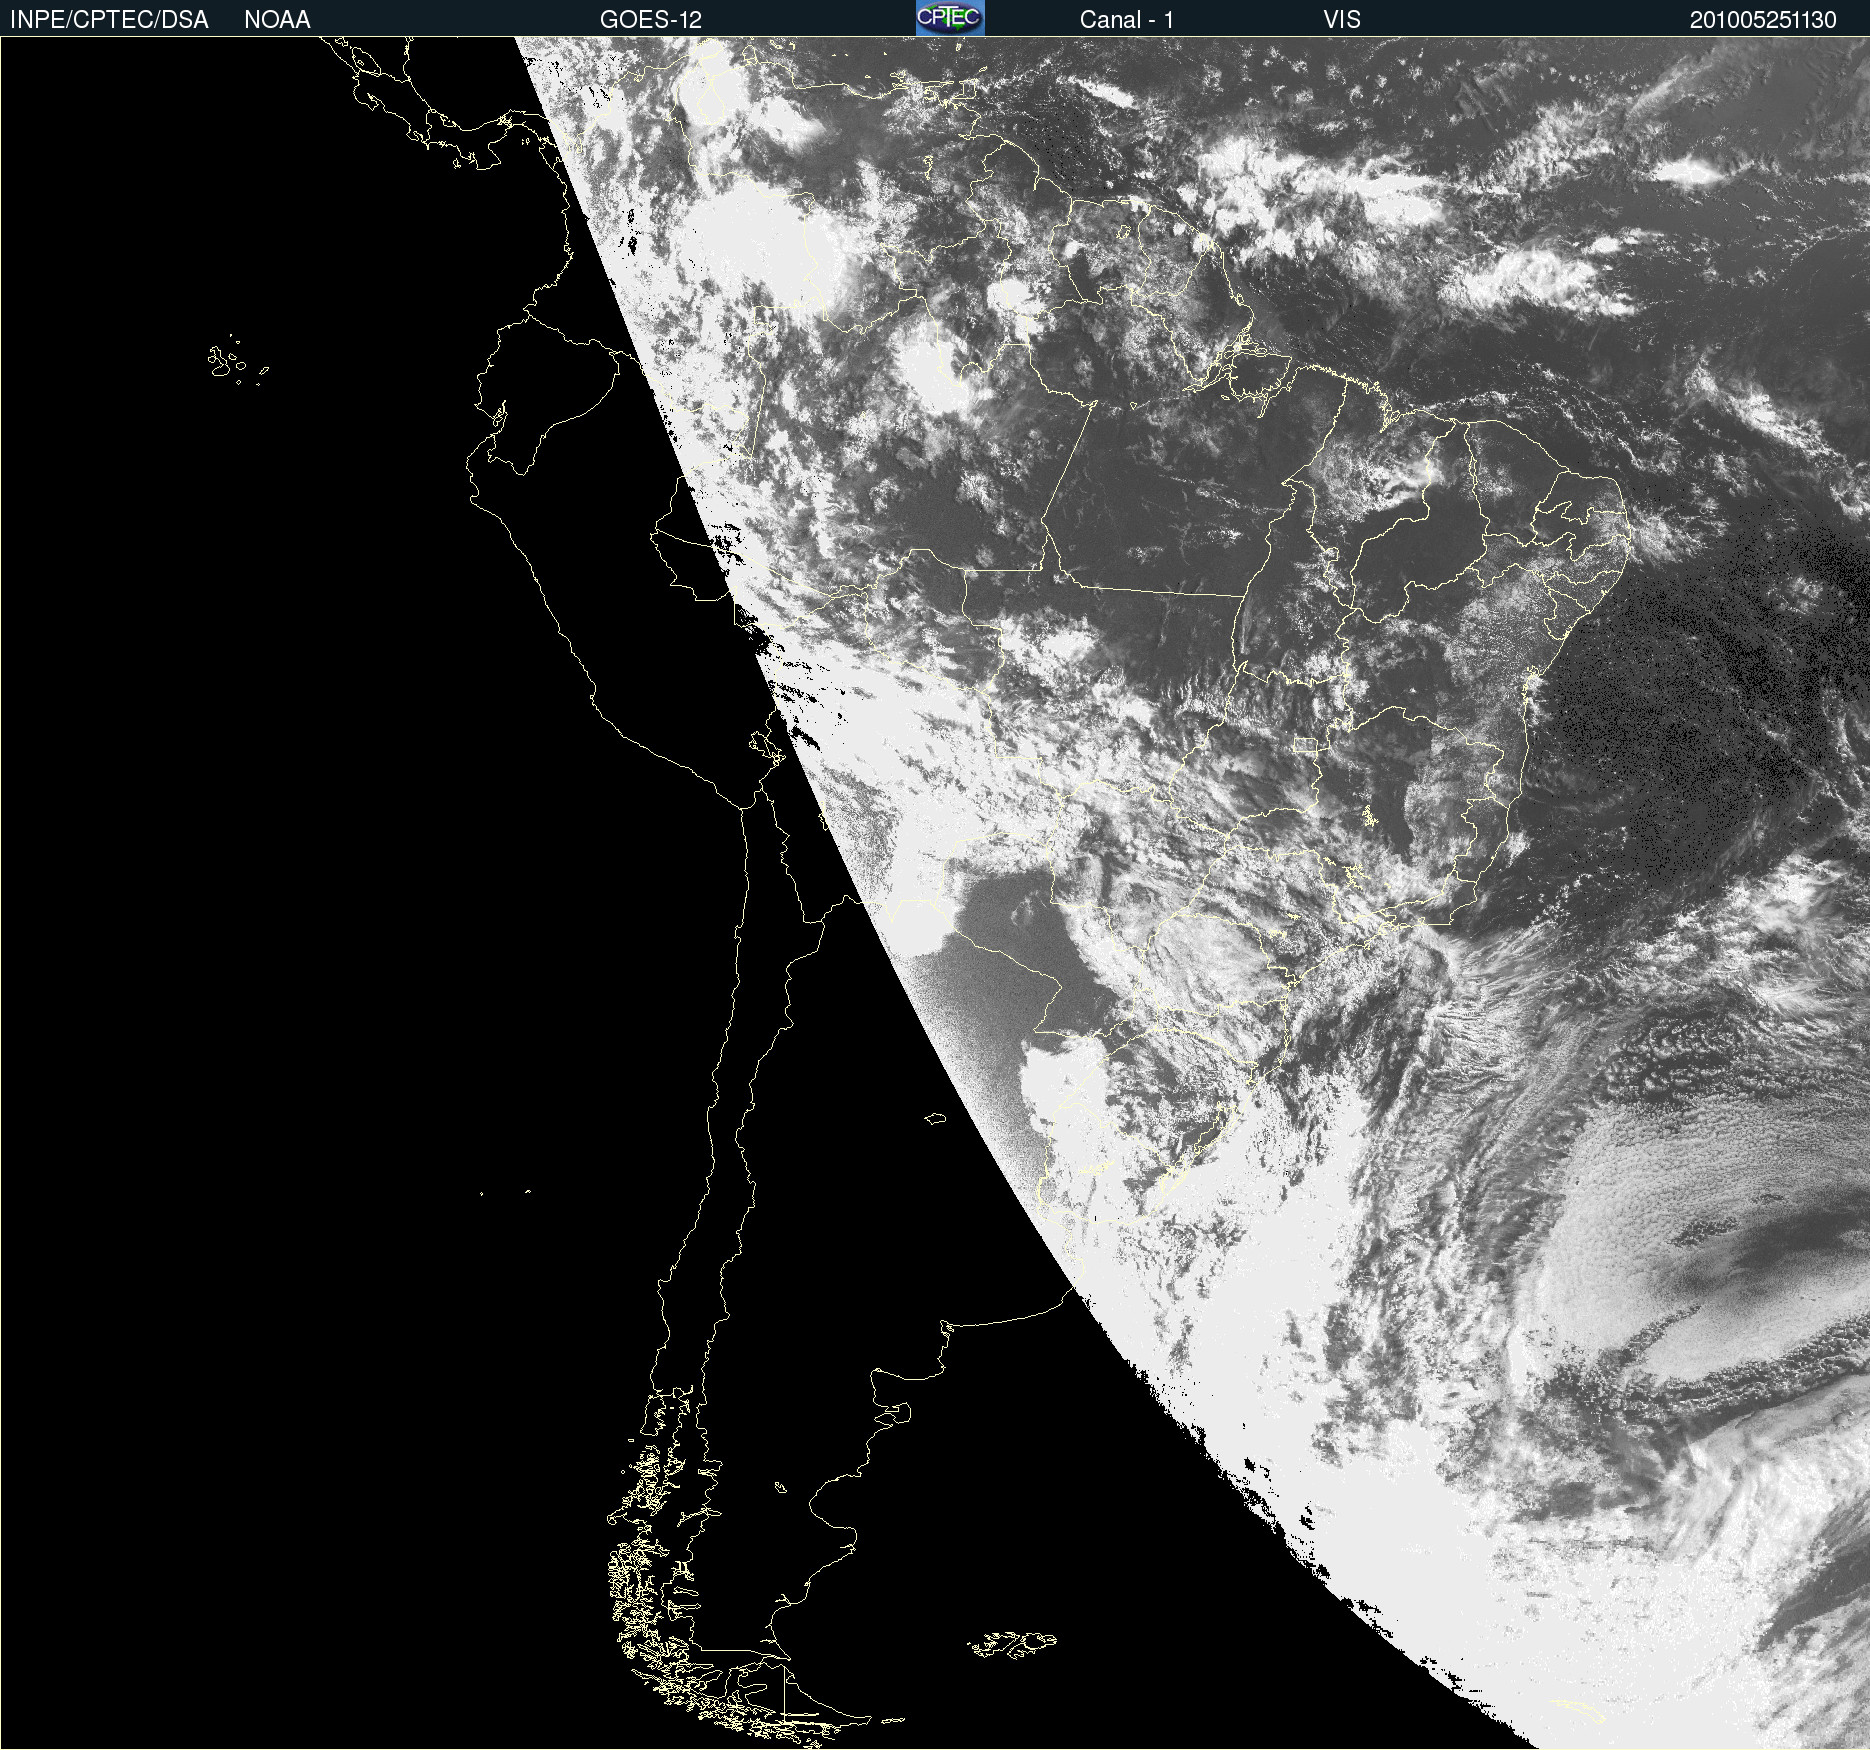Click the GOES-12 satellite label
This screenshot has width=1870, height=1750.
(x=651, y=20)
